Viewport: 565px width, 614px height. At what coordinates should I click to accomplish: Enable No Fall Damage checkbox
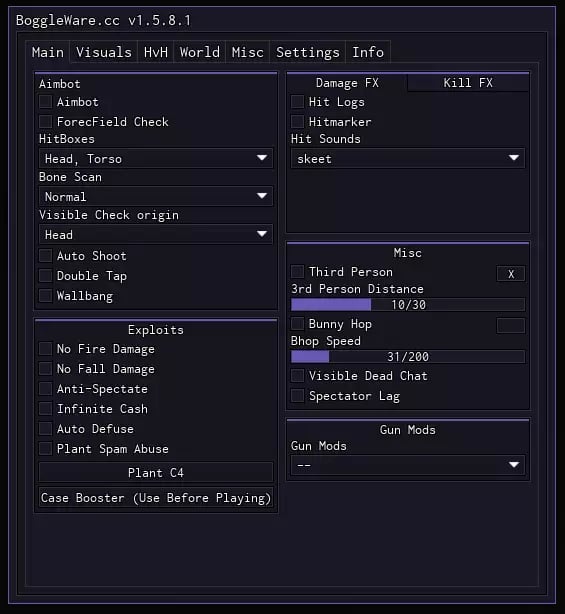click(x=45, y=369)
